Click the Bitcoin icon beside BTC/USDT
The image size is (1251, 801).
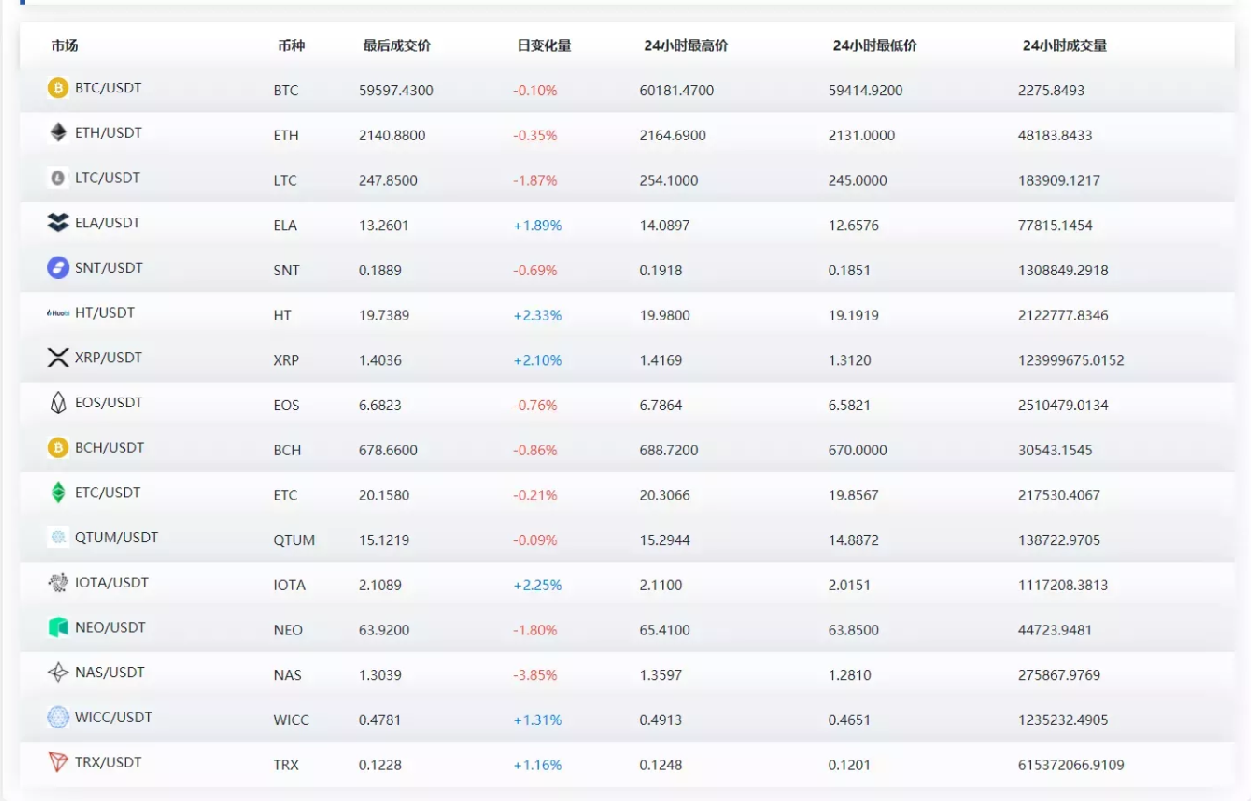[58, 88]
